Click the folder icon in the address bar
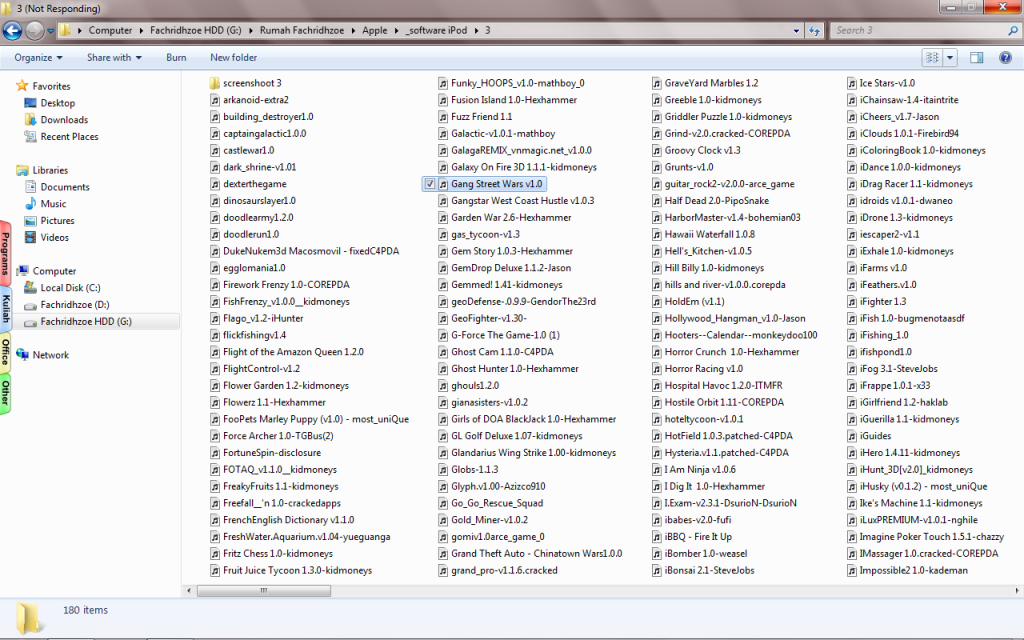The width and height of the screenshot is (1024, 640). click(x=65, y=30)
